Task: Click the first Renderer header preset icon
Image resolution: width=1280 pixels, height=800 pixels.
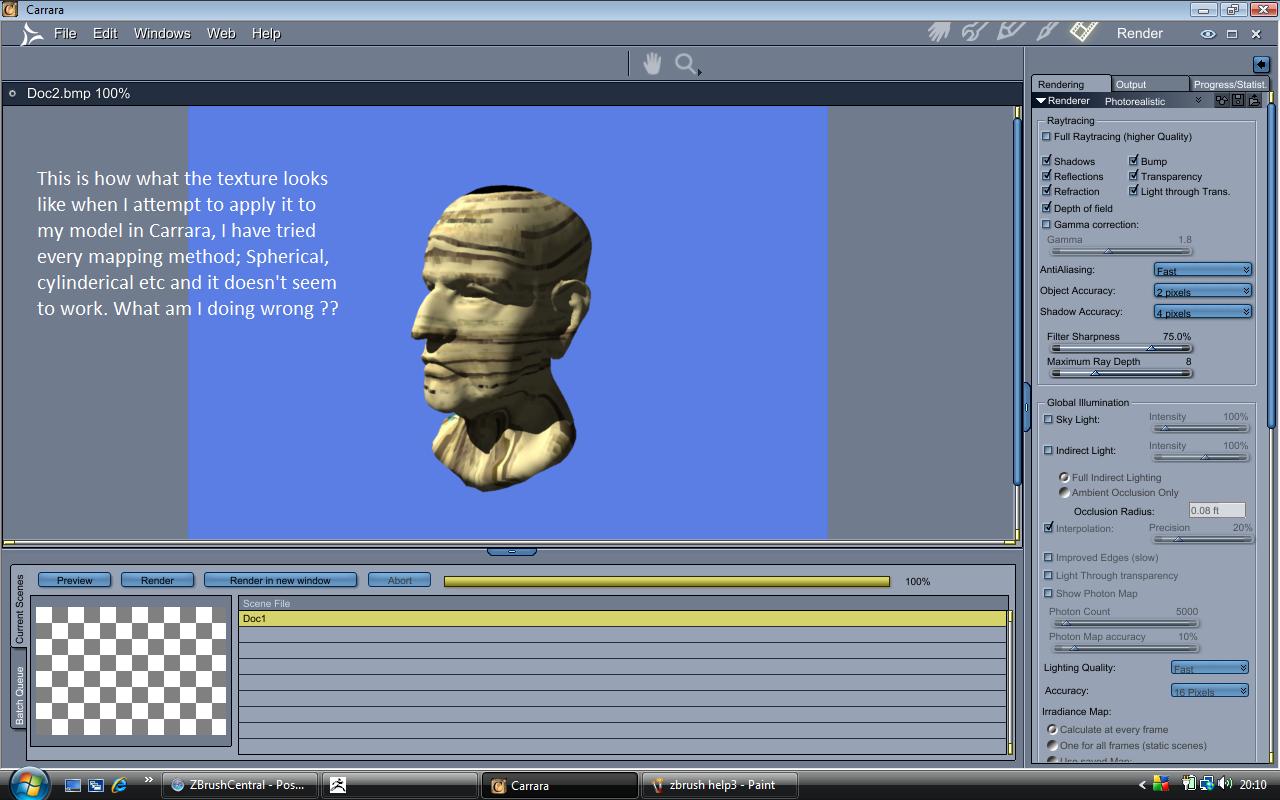Action: coord(1222,101)
